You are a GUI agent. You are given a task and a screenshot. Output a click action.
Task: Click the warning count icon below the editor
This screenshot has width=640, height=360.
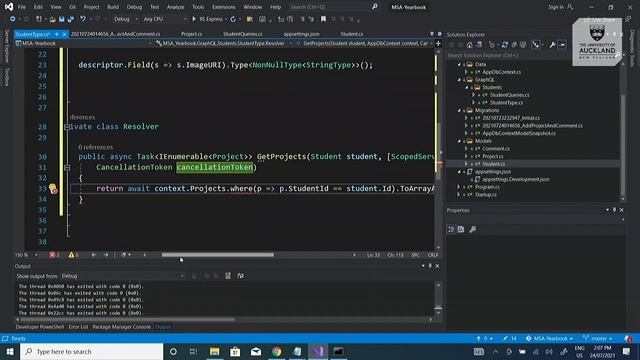coord(71,255)
